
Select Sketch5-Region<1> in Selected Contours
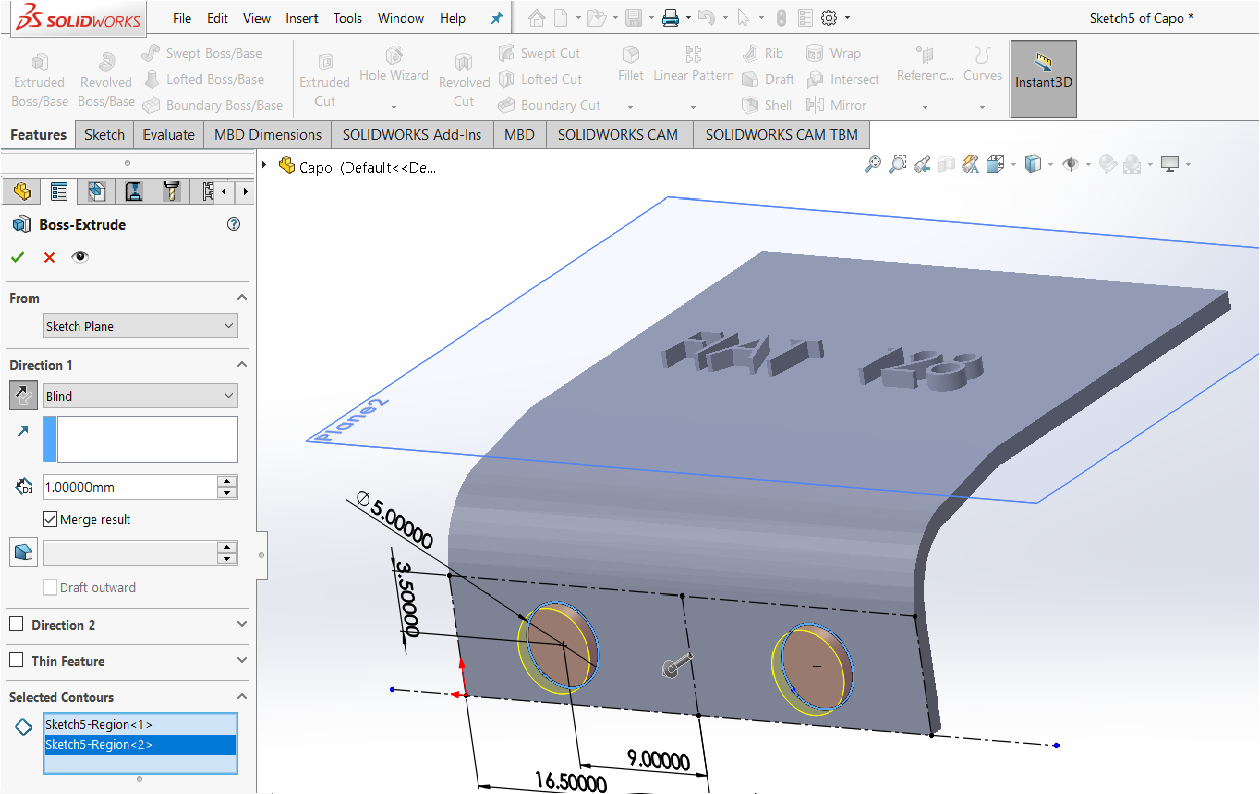(99, 724)
